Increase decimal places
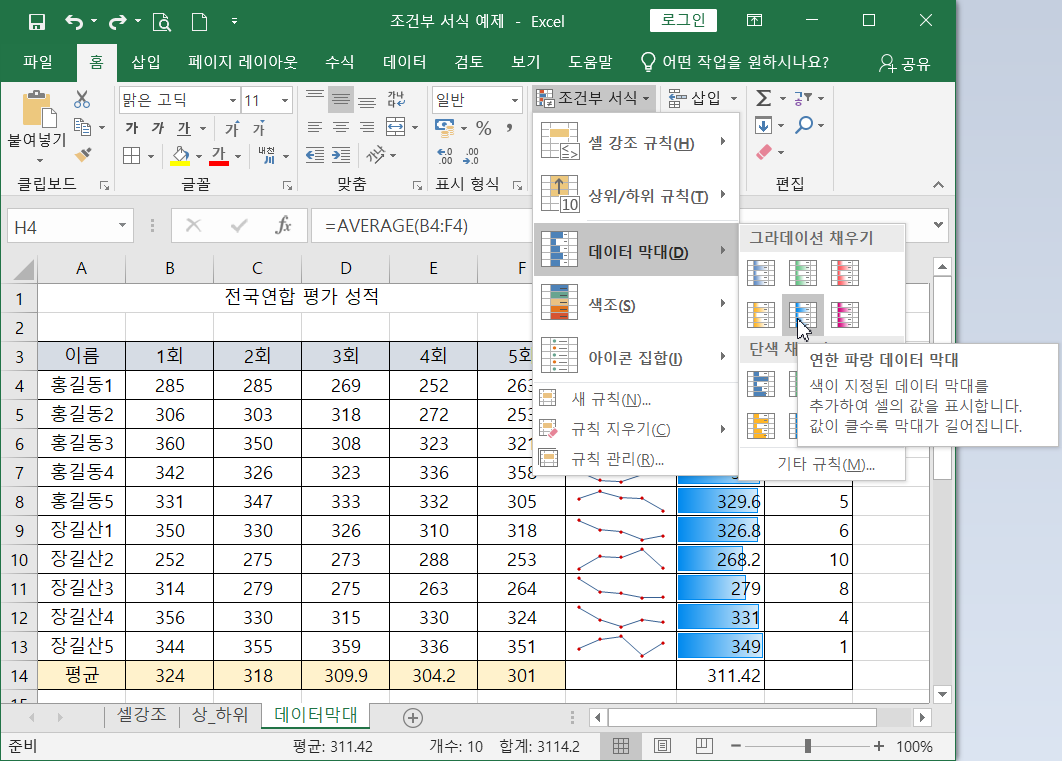 [x=445, y=156]
